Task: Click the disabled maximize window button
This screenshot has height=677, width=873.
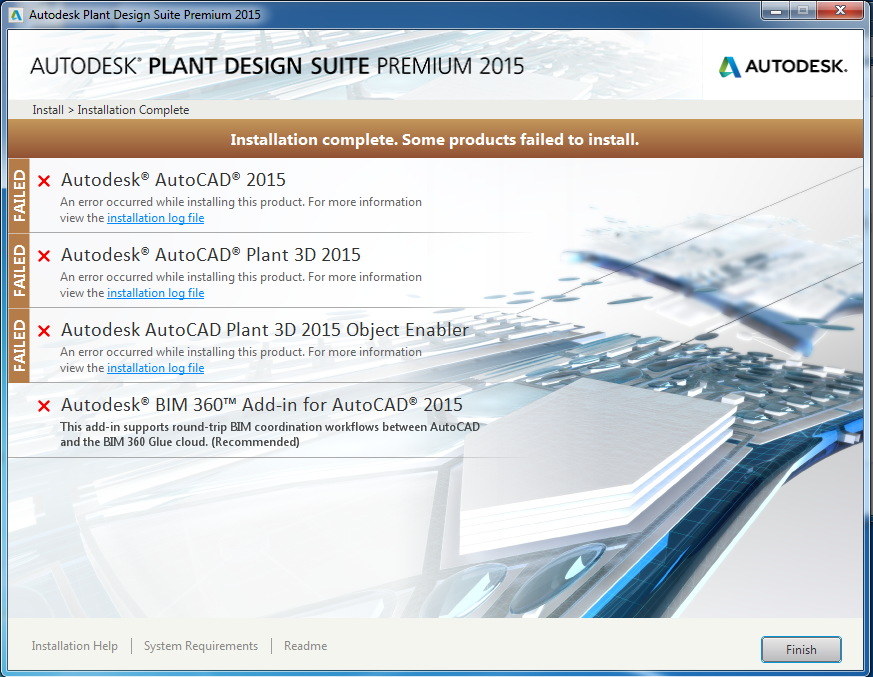Action: point(803,11)
